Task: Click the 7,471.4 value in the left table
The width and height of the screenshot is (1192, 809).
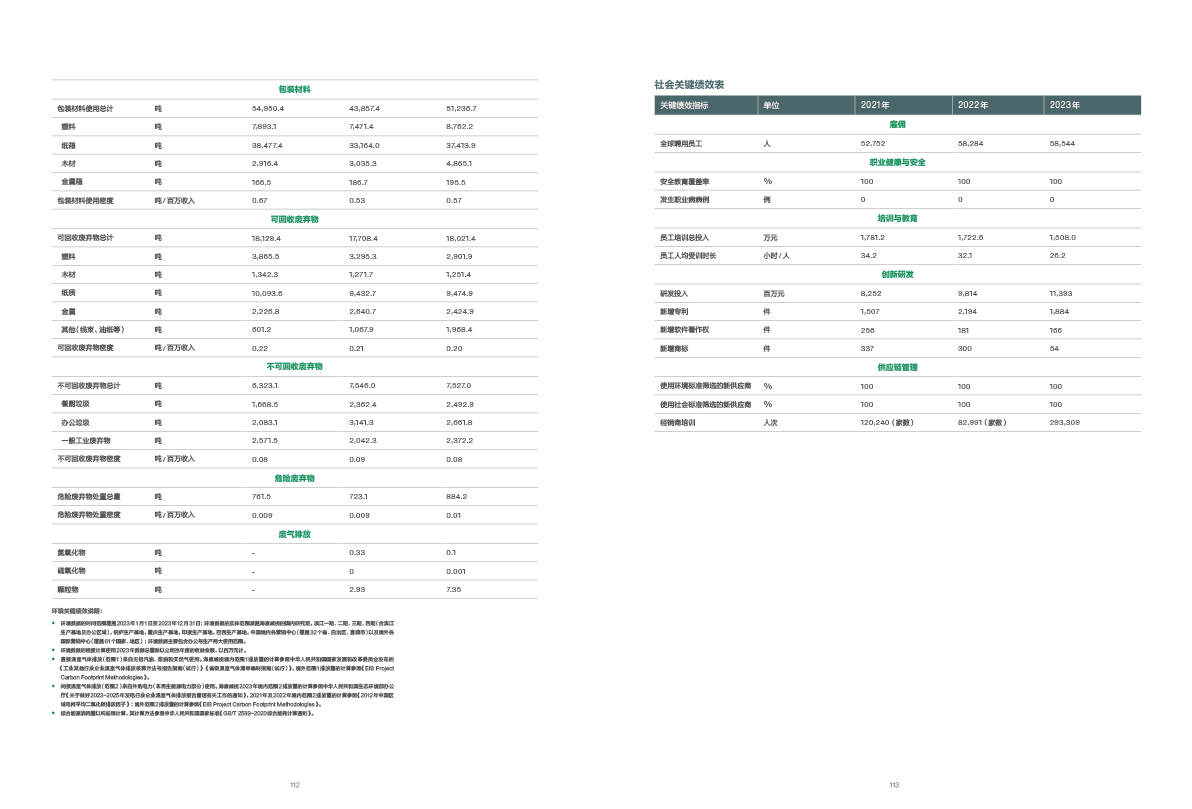Action: click(x=361, y=126)
